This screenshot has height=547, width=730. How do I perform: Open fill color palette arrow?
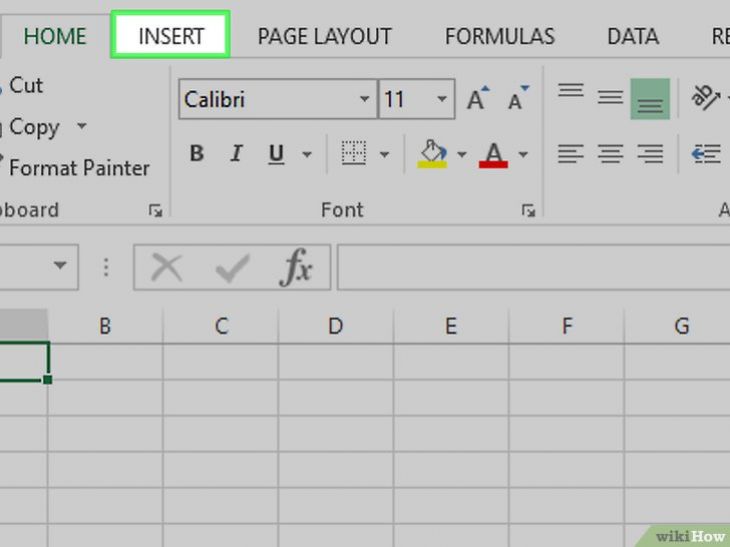click(462, 154)
